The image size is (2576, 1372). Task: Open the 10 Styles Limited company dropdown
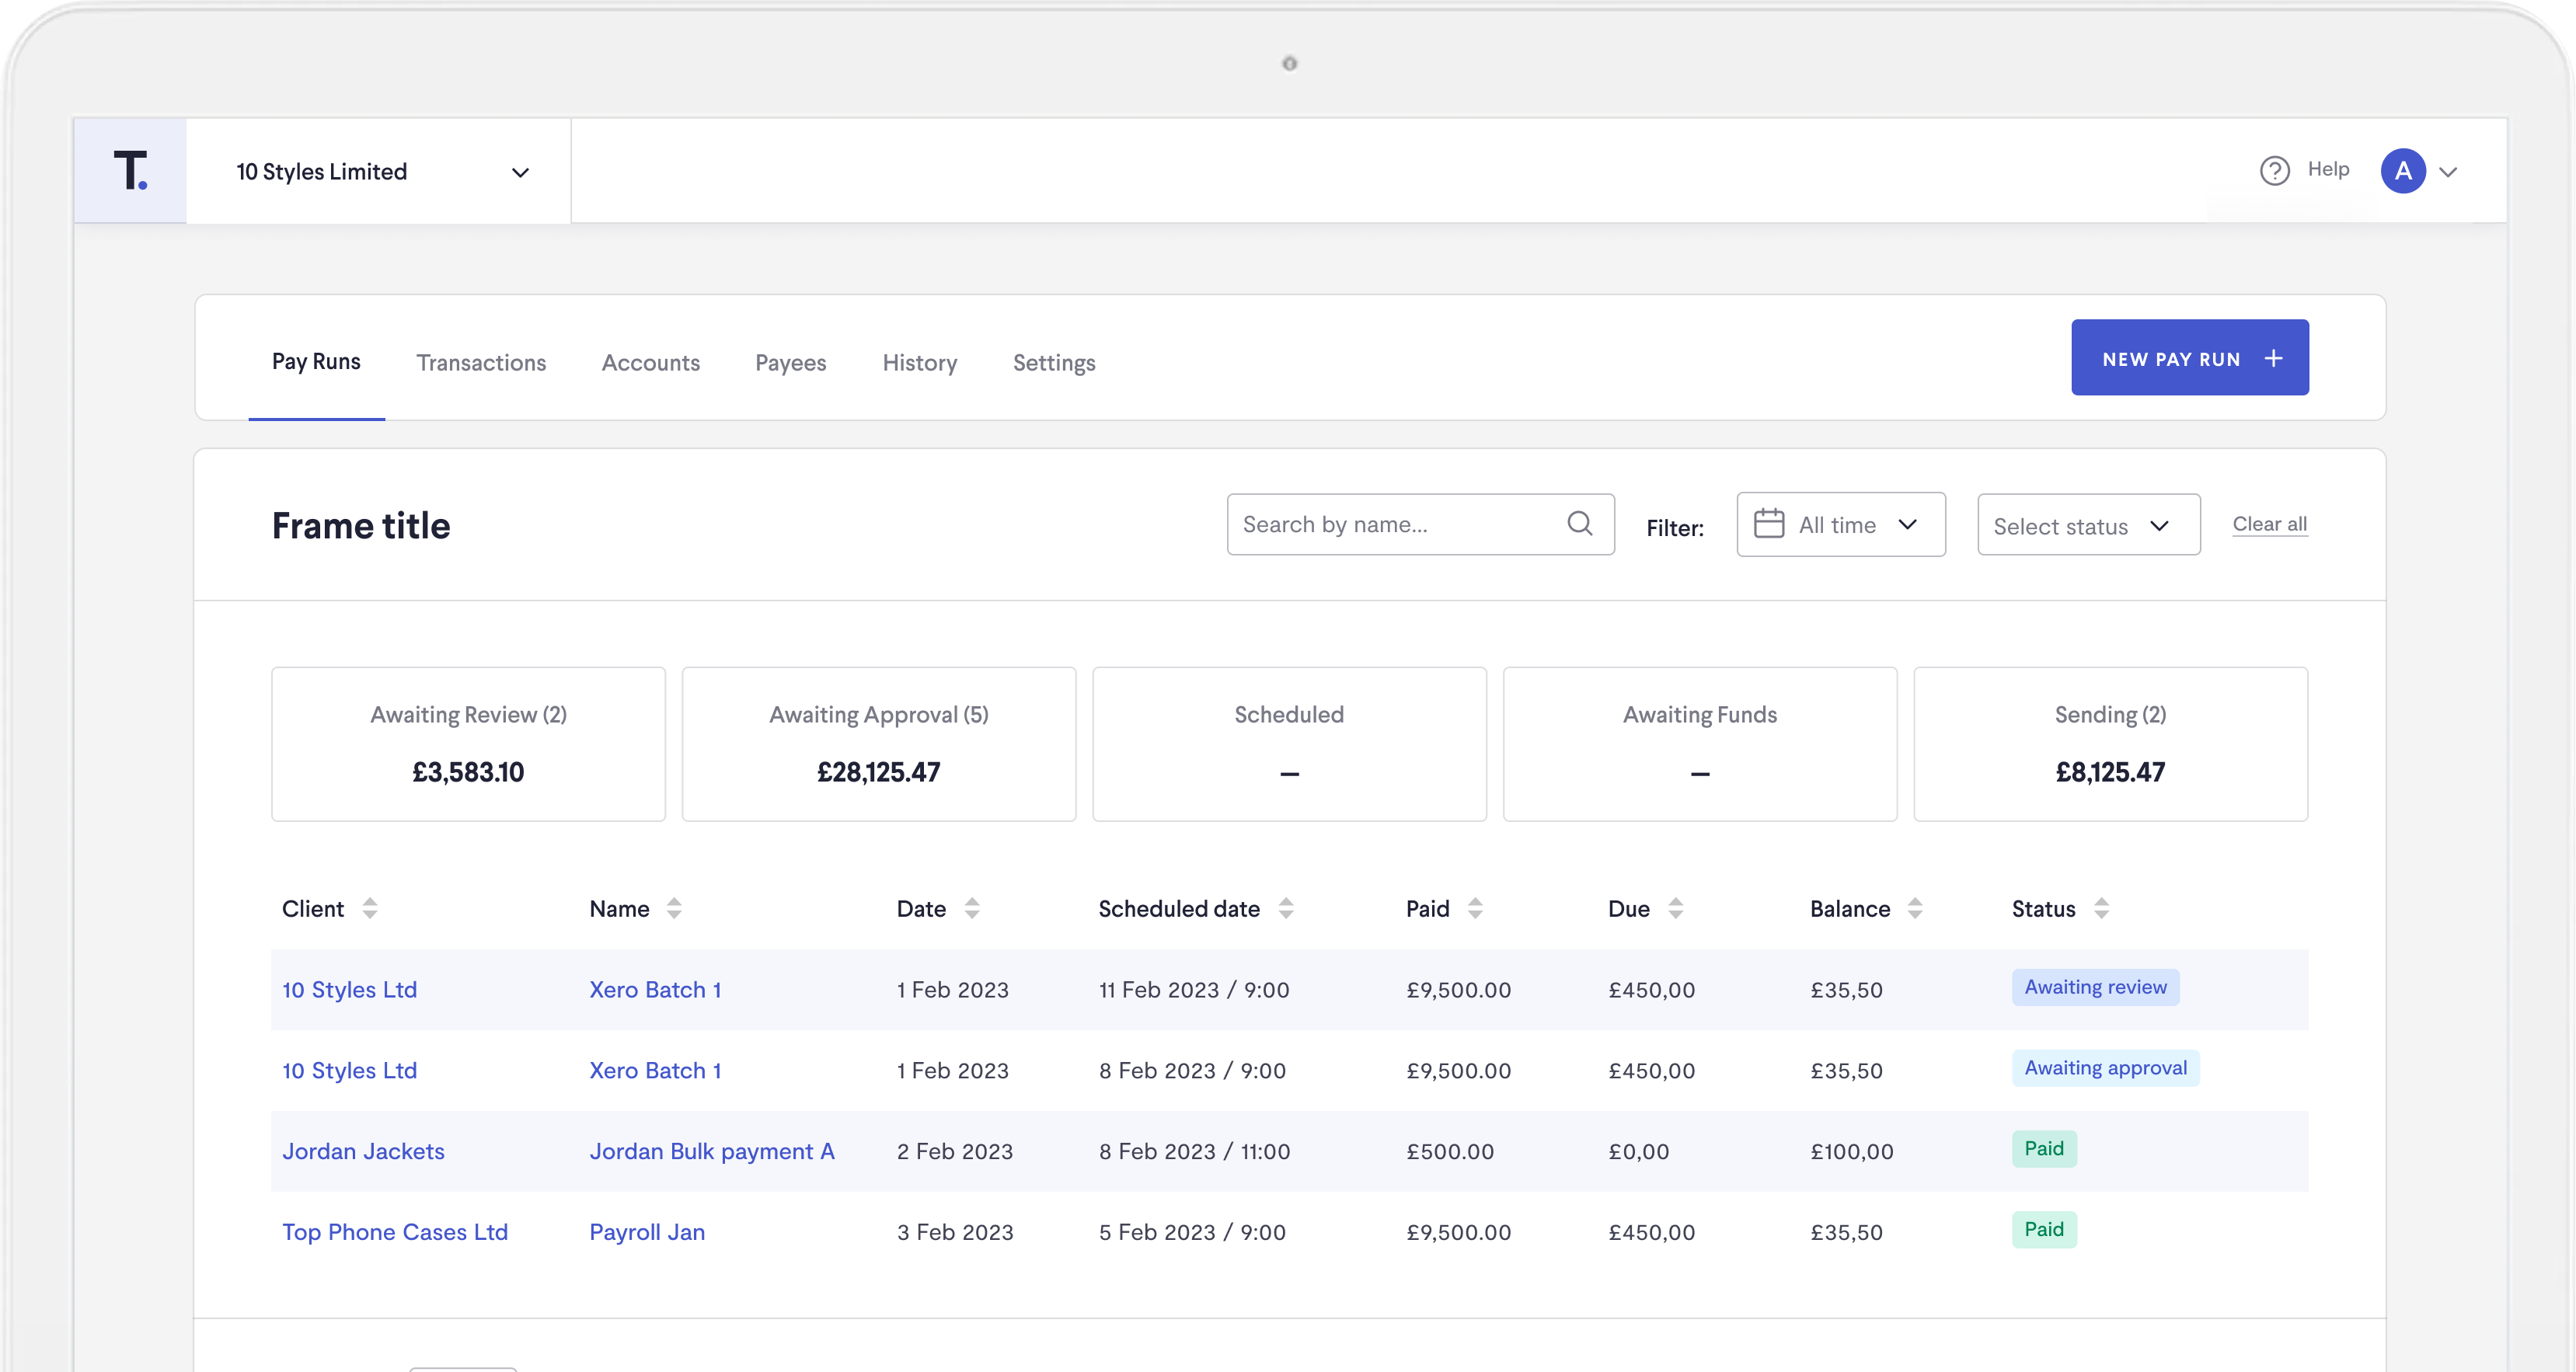[x=379, y=172]
